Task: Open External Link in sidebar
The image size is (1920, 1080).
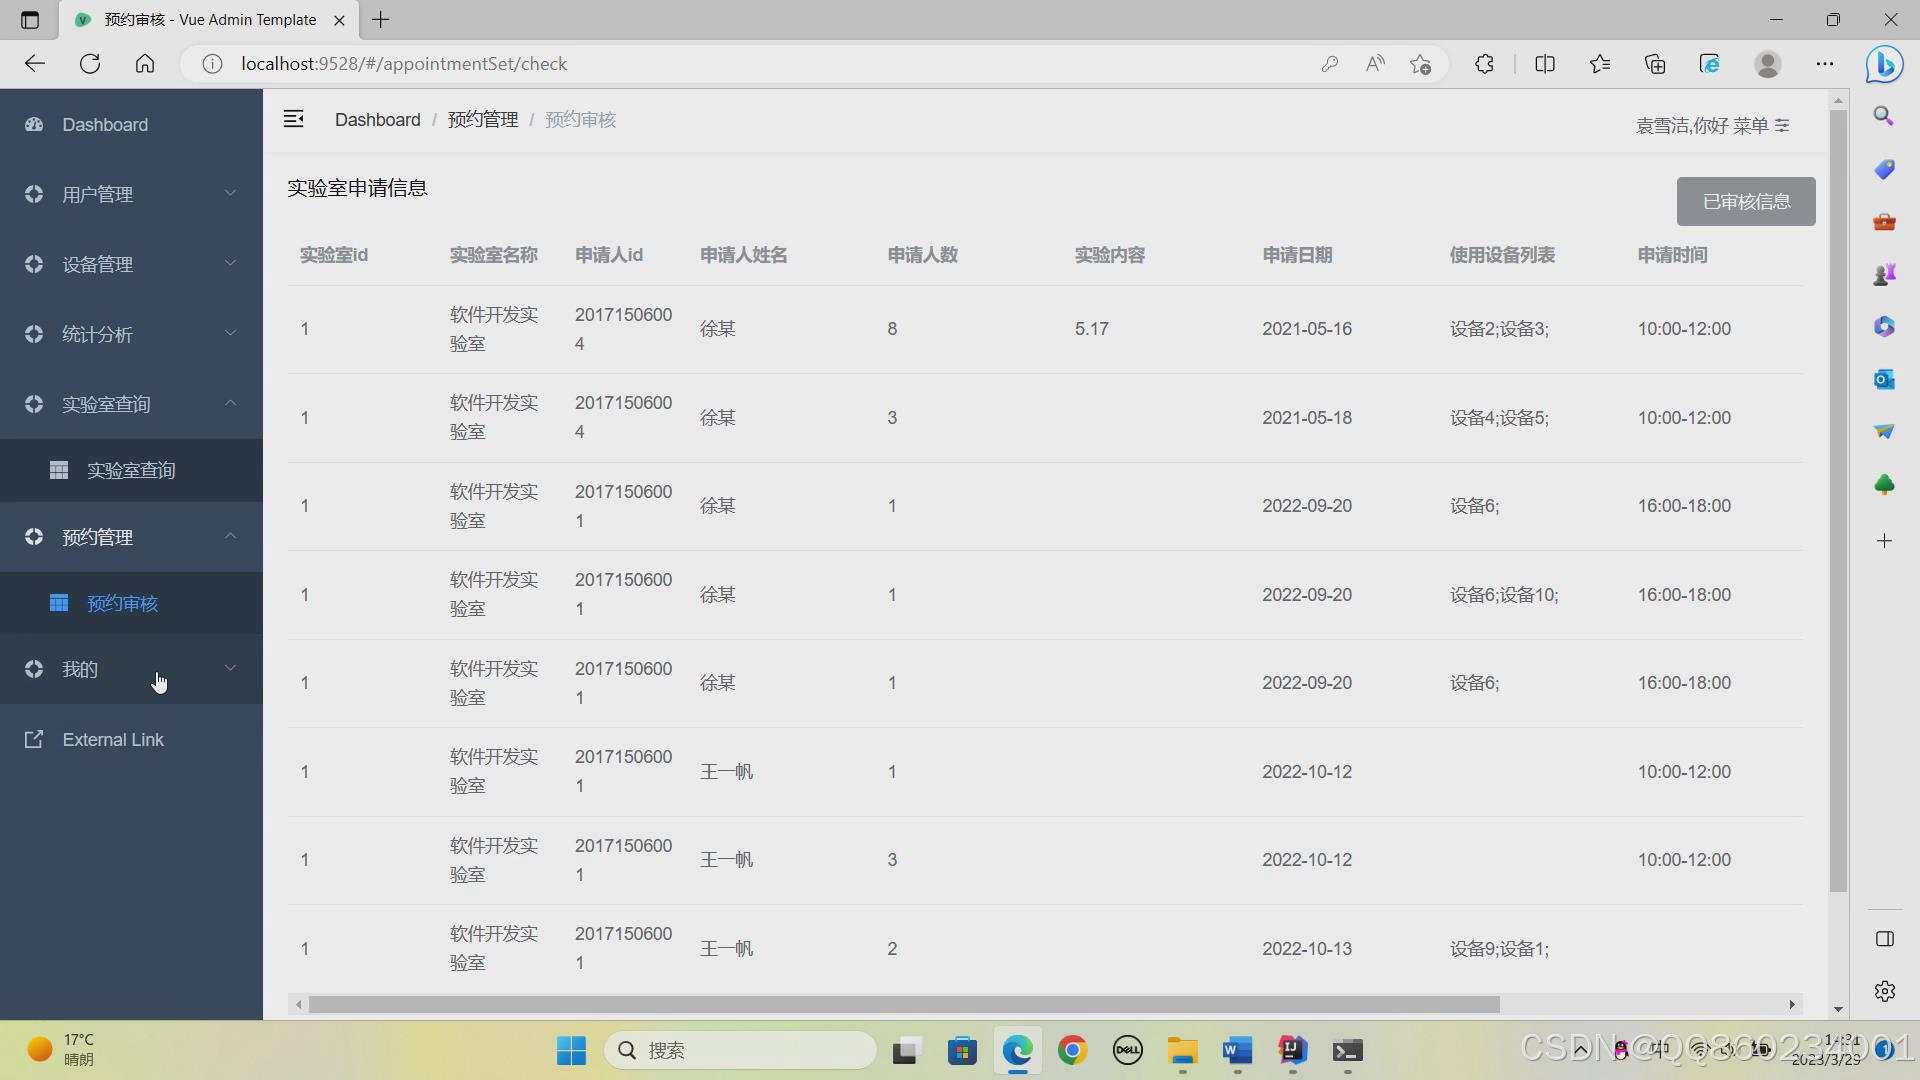Action: 112,740
